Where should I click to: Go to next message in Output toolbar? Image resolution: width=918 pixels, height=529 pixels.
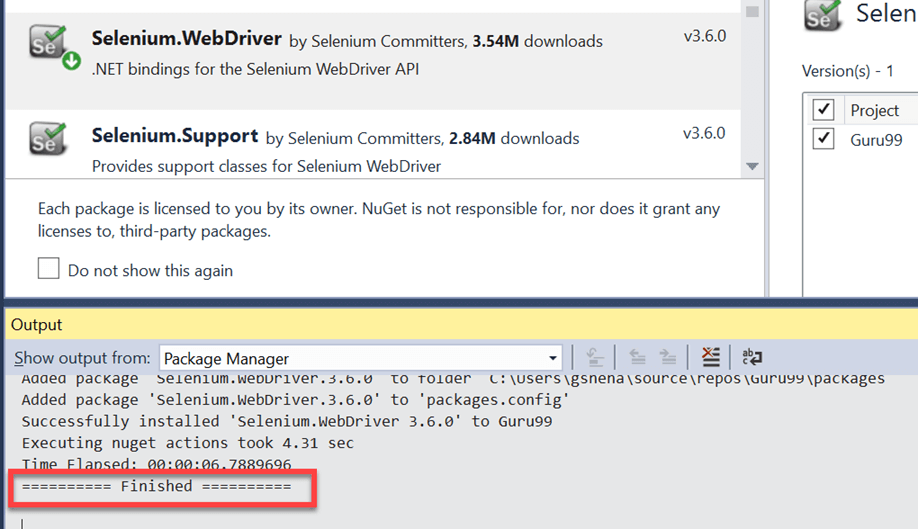coord(668,357)
